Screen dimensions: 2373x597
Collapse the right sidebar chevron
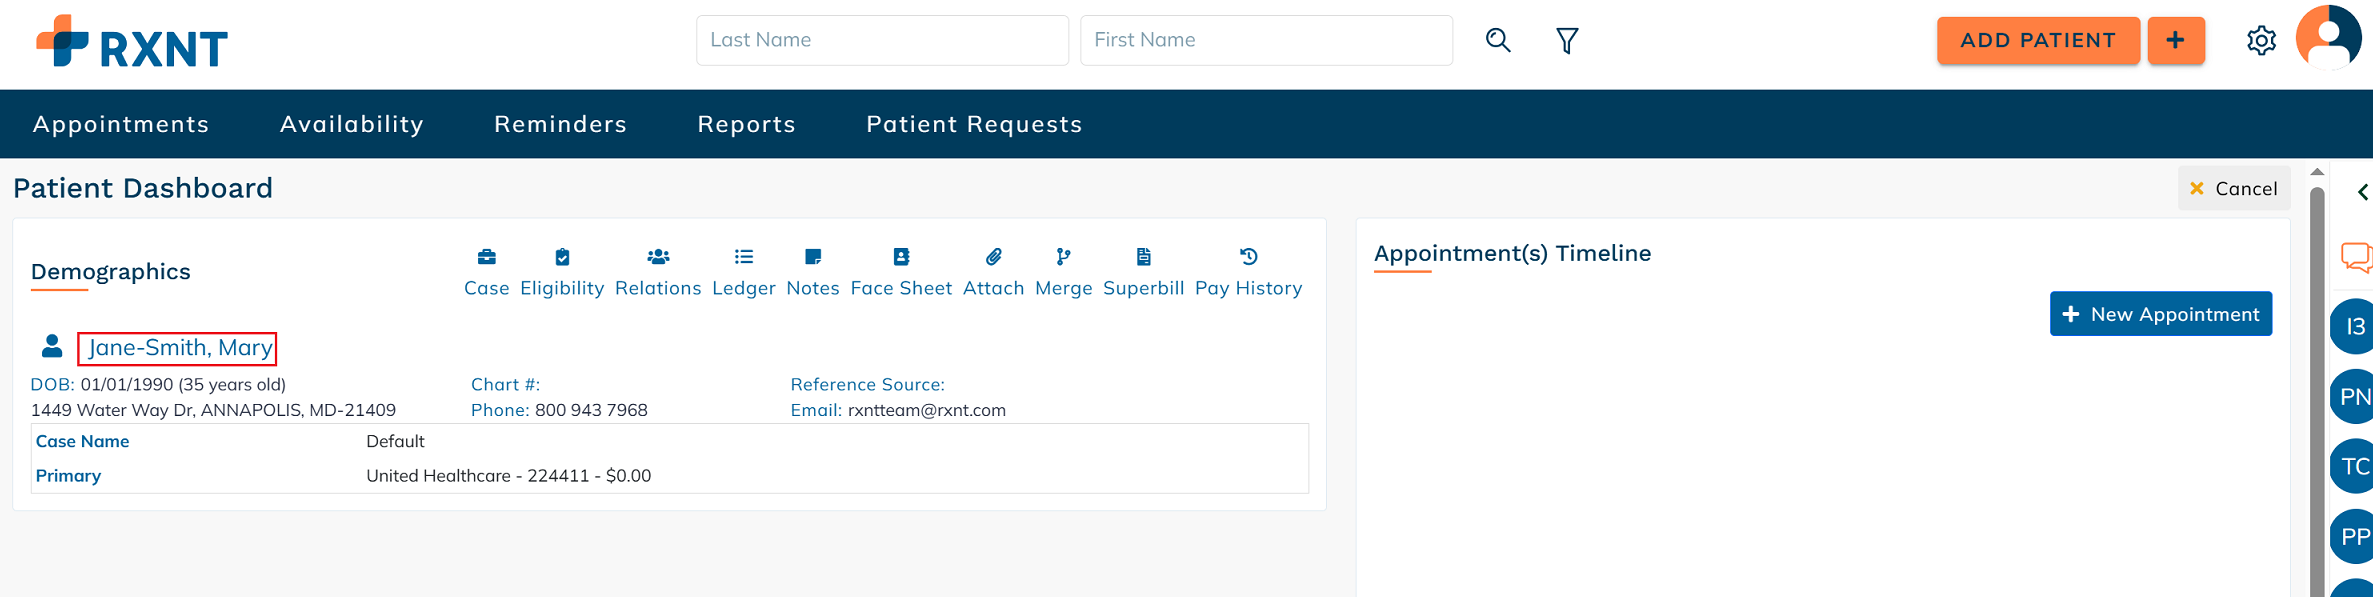pos(2362,192)
